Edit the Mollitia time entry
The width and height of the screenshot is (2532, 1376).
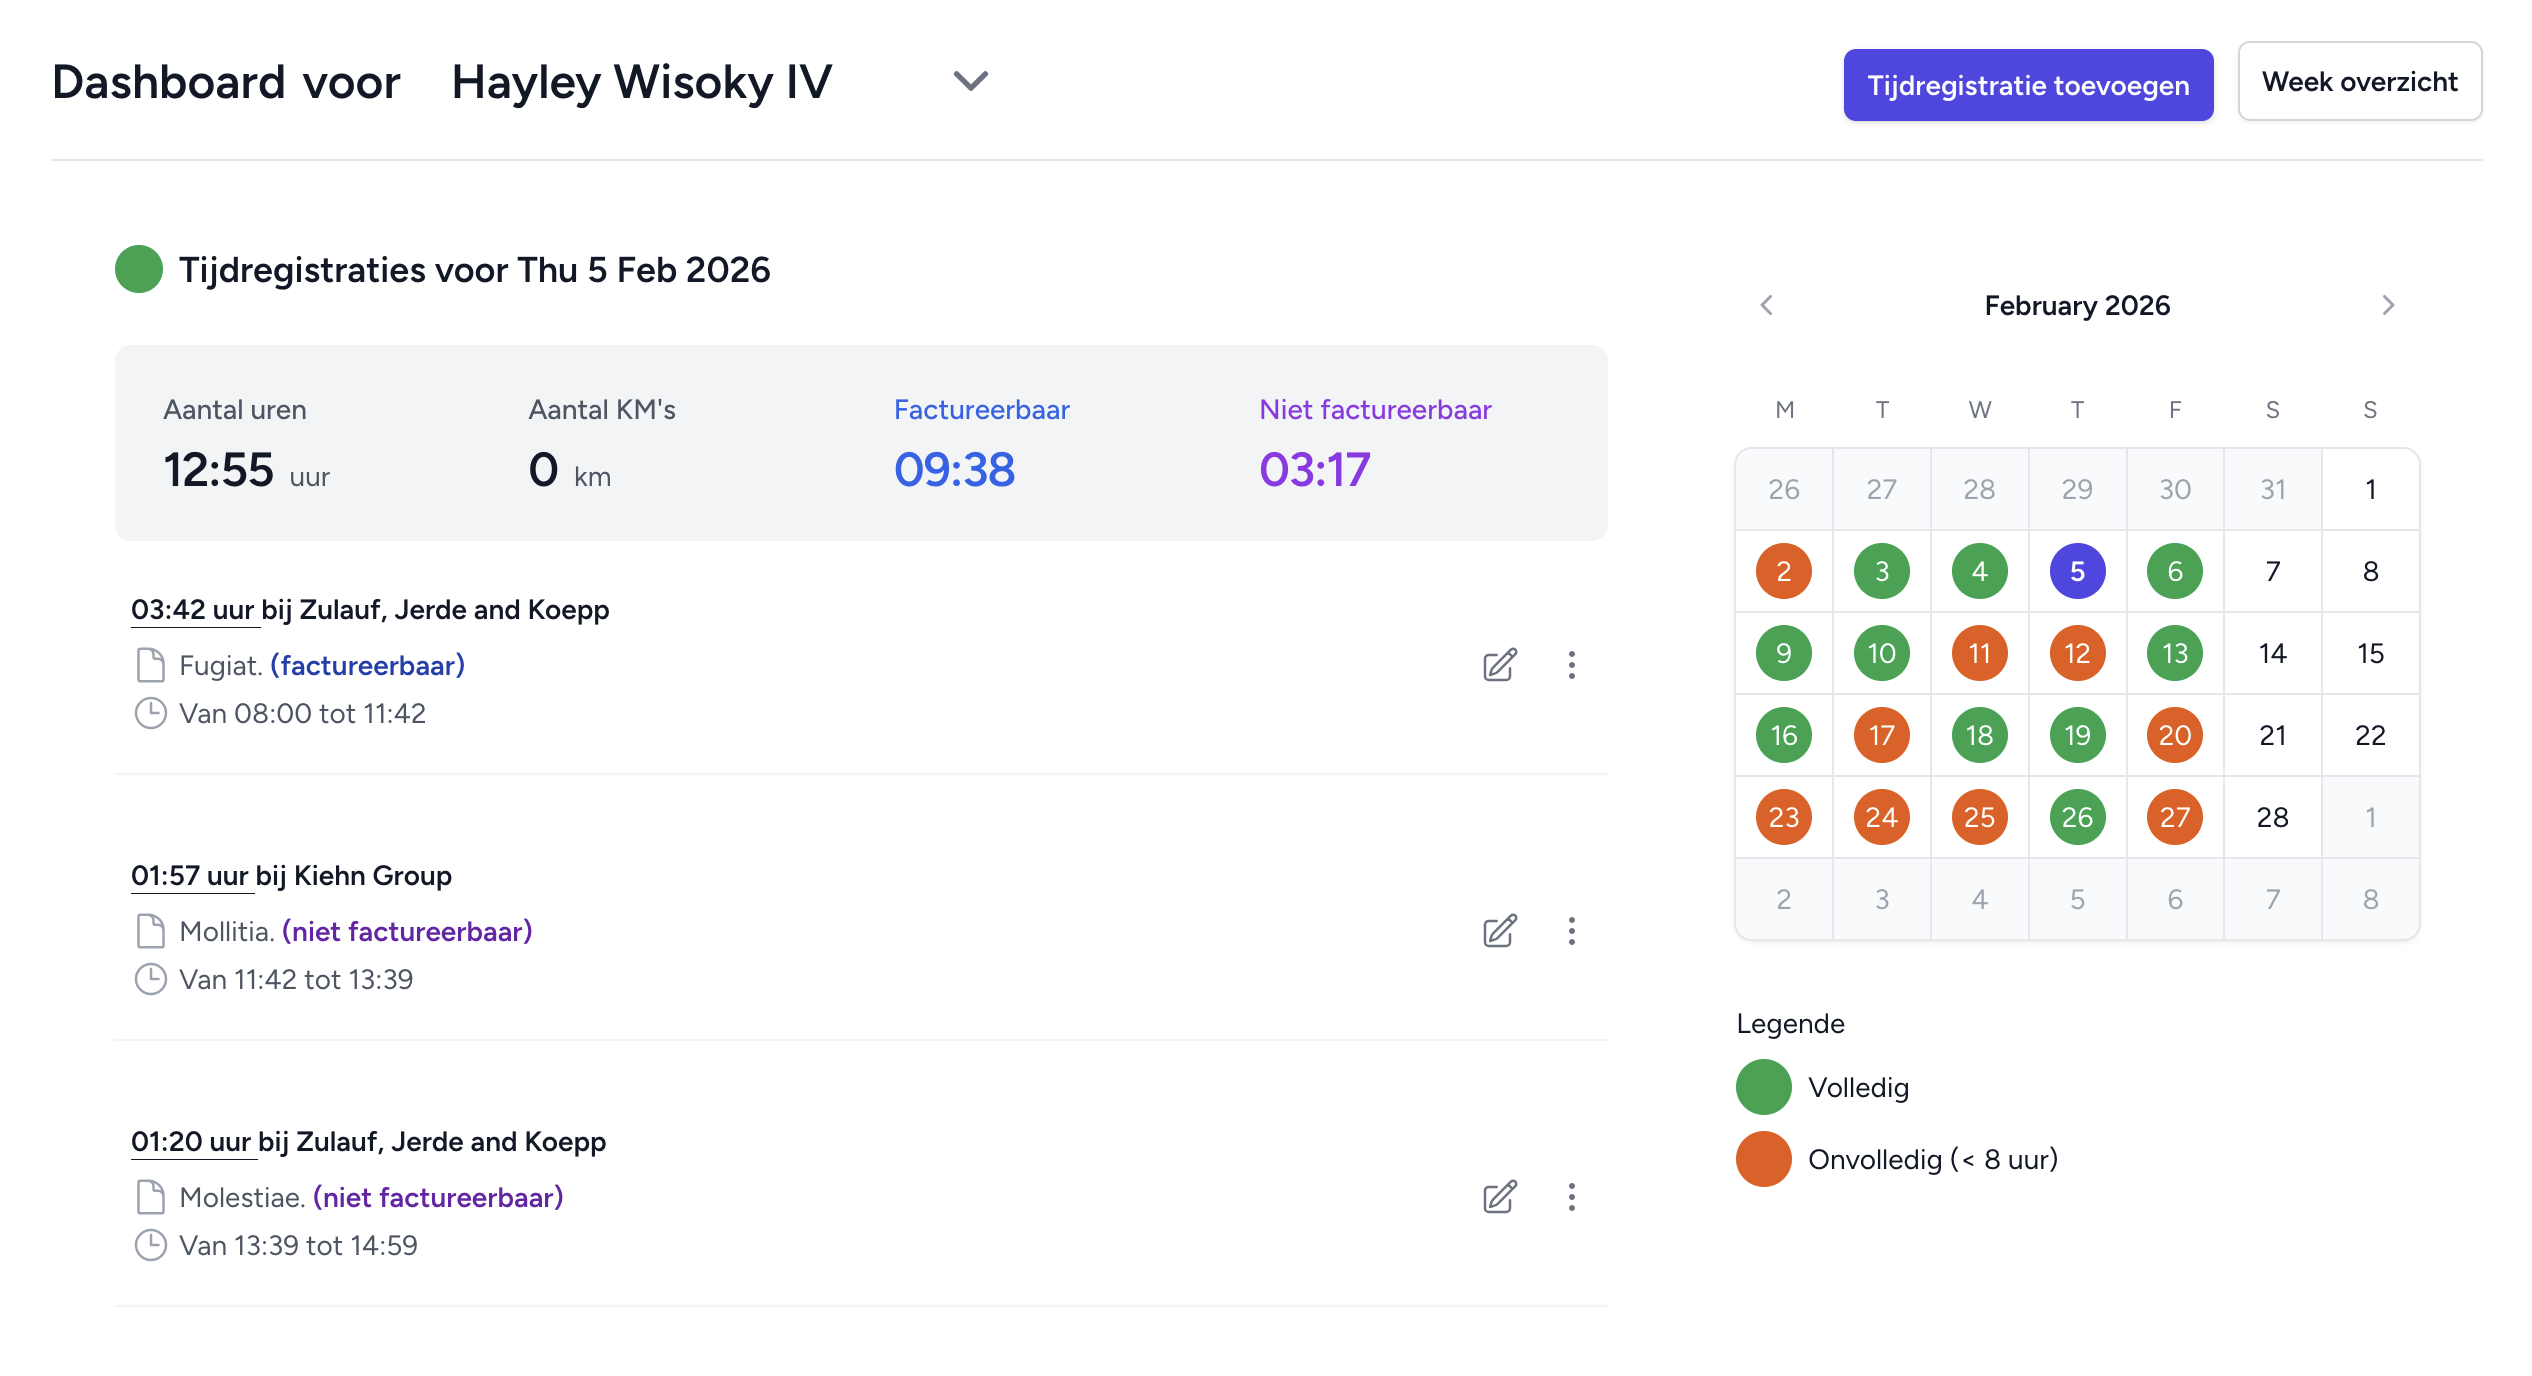1500,931
